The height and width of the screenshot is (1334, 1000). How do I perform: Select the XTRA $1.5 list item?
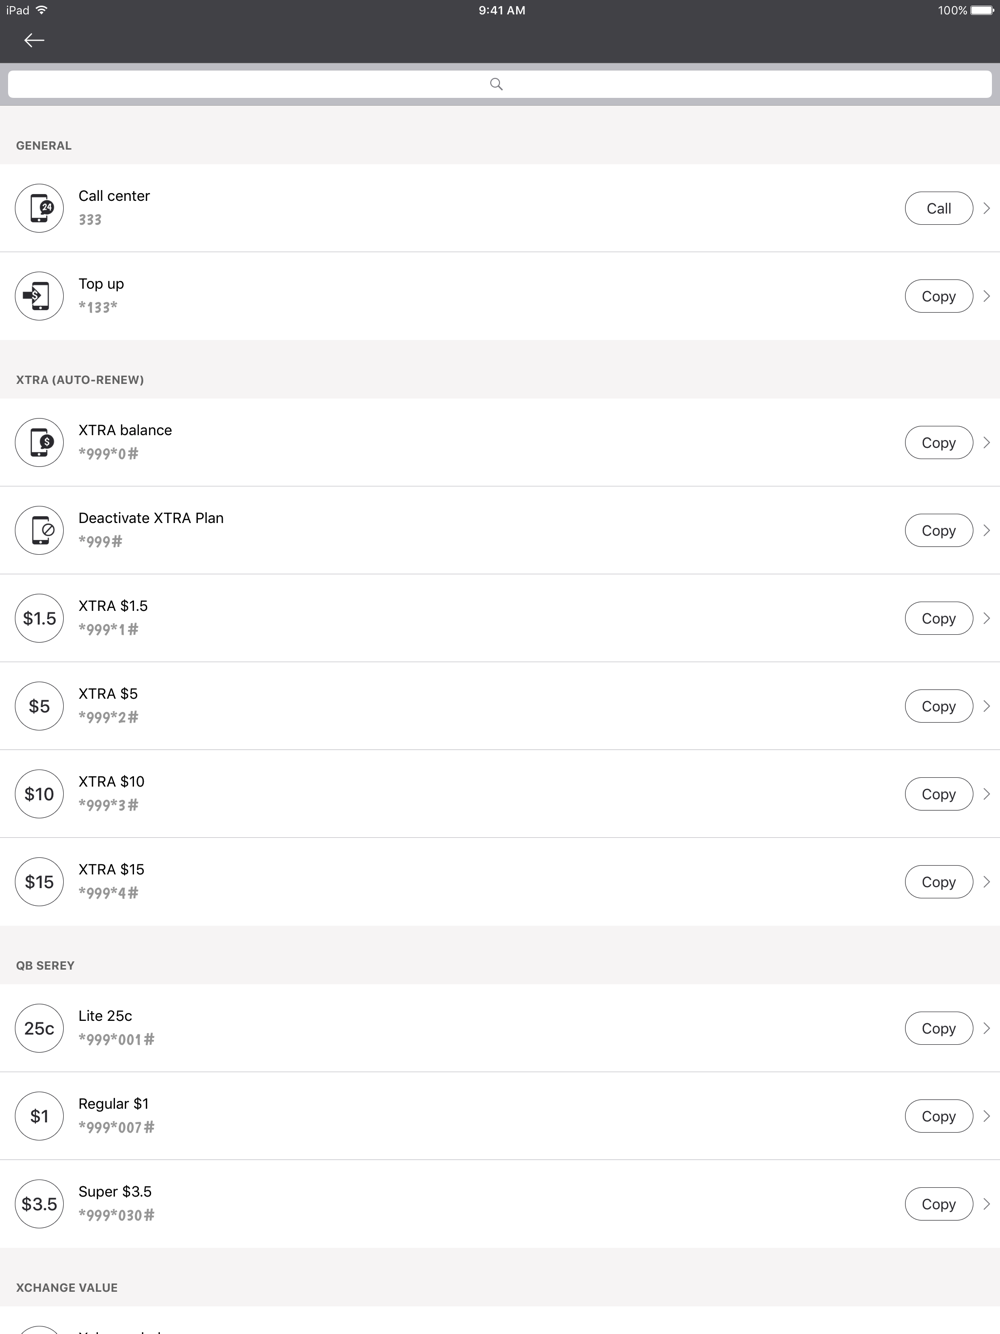[x=450, y=618]
